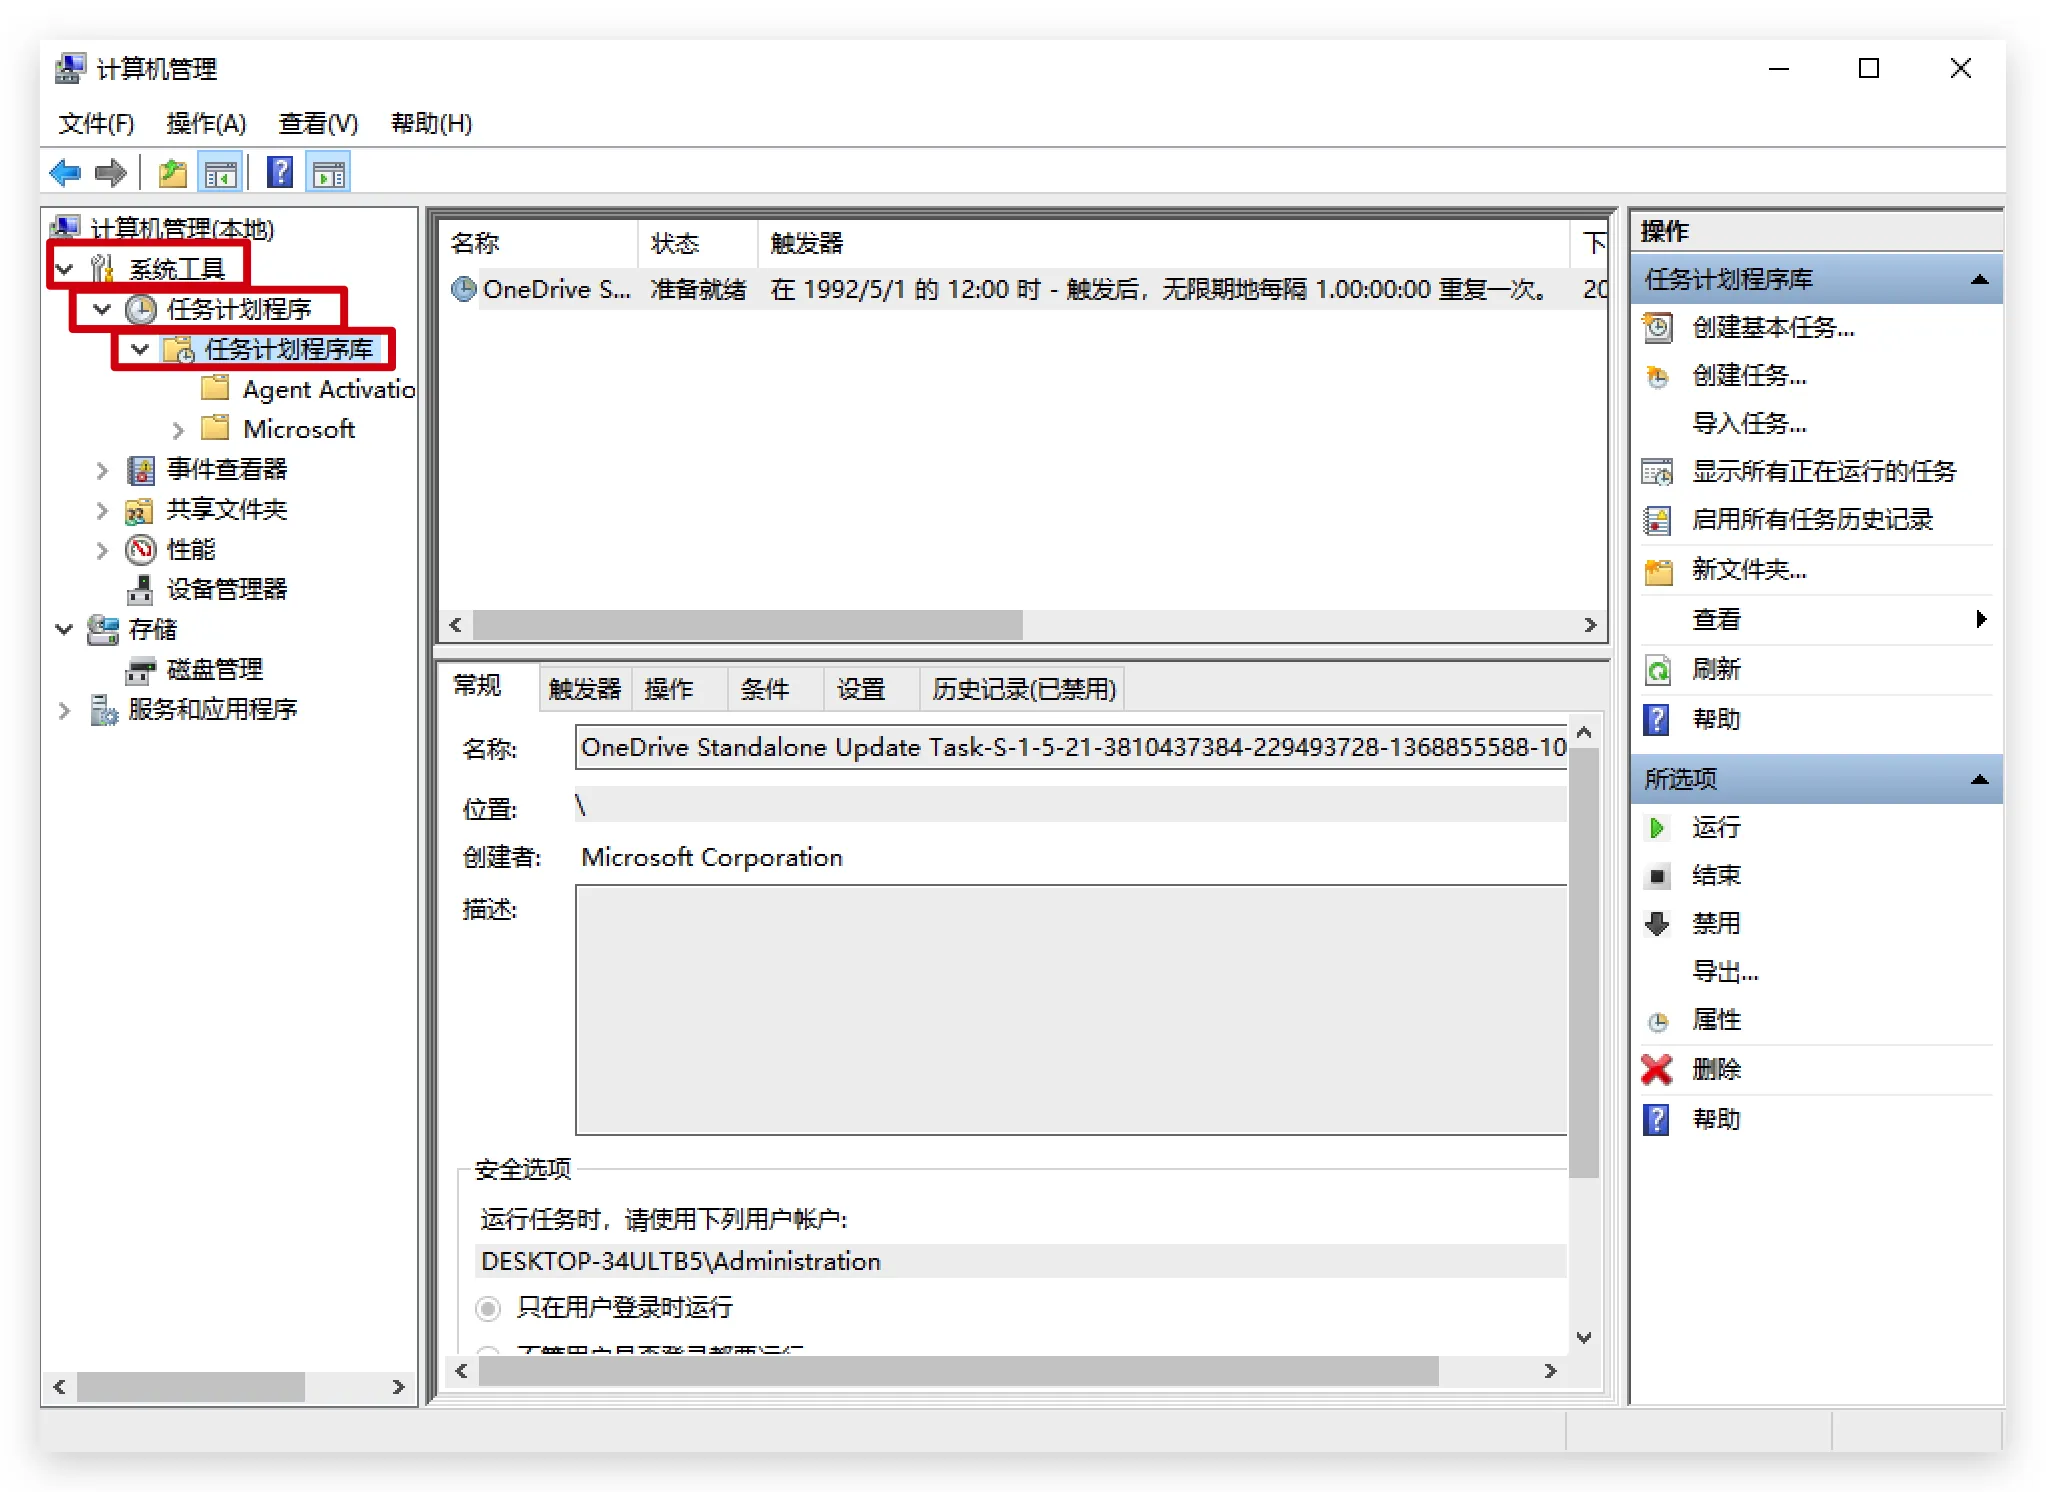Expand the 服务和应用程序 tree node

(x=65, y=710)
